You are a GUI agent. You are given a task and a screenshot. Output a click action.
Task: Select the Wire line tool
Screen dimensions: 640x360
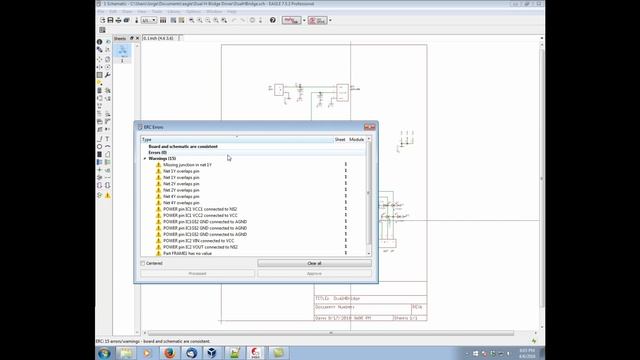[100, 139]
